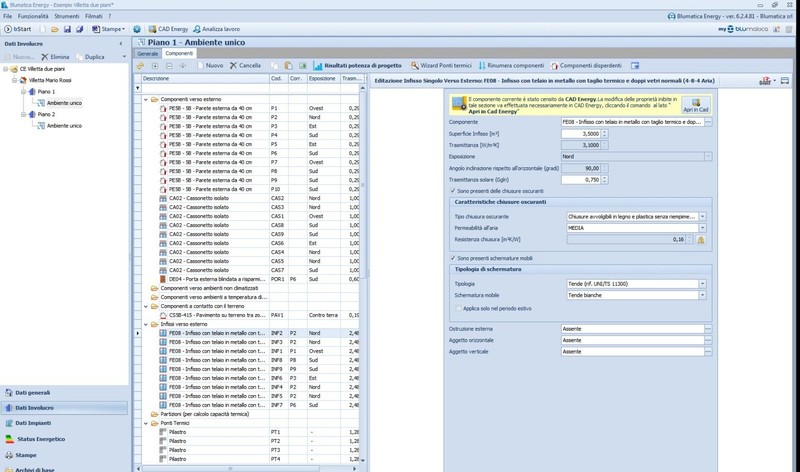Switch to the Componenti tab
Image resolution: width=800 pixels, height=472 pixels.
pos(179,53)
